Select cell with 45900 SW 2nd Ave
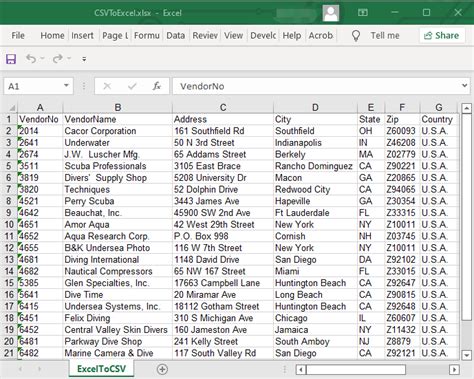 click(223, 213)
